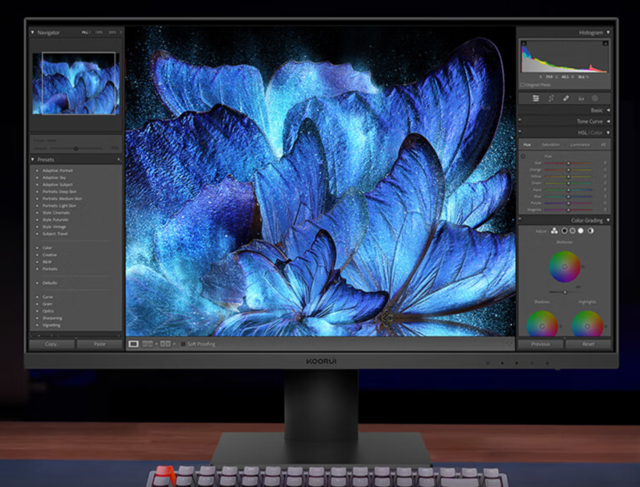Click the Paste button
Screen dimensions: 640x487
tap(100, 344)
